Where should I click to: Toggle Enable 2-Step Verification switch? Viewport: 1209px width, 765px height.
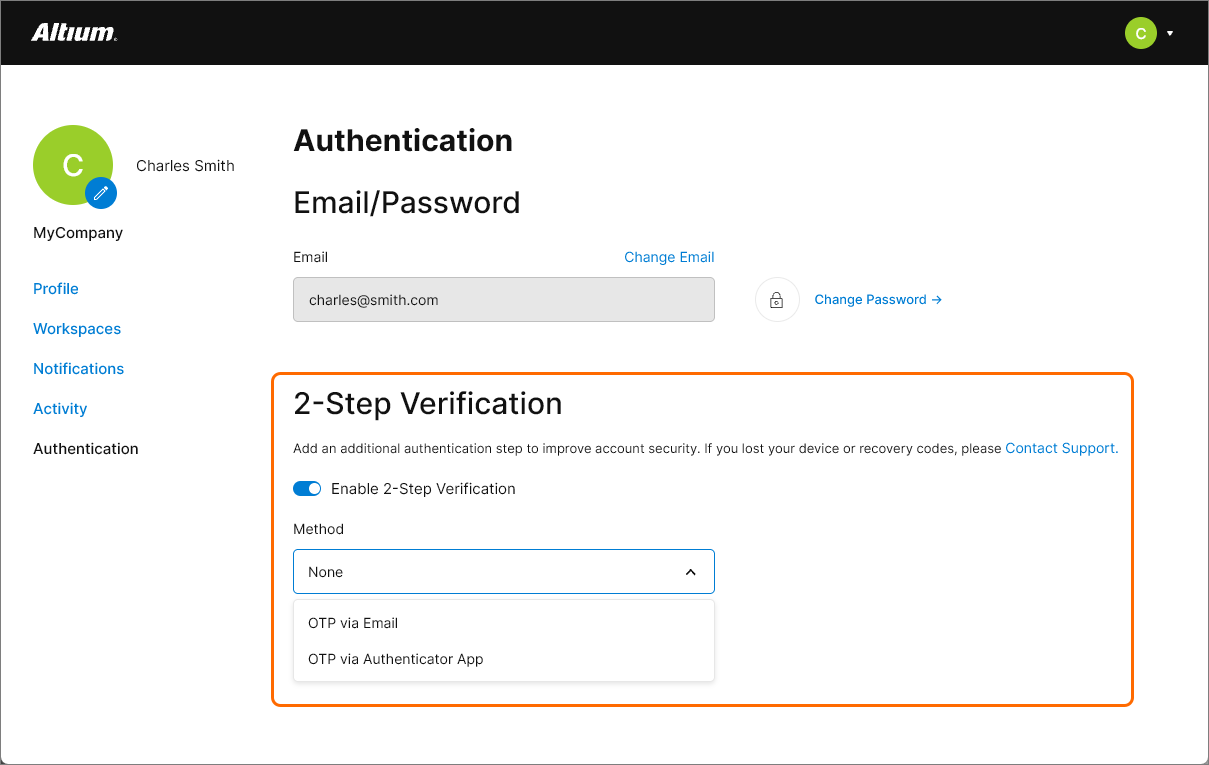point(307,489)
